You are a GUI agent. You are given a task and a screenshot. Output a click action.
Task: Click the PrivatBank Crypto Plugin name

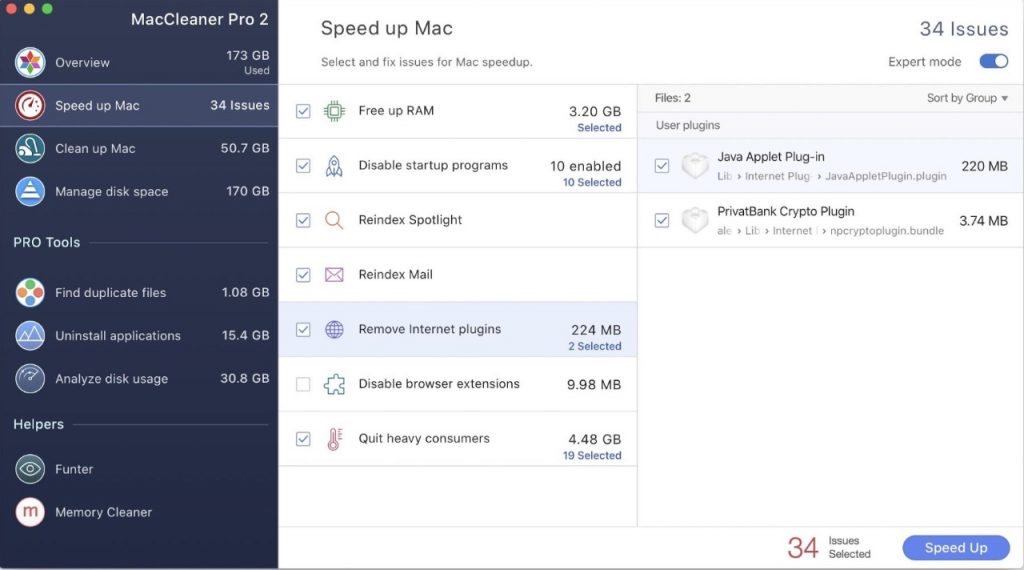point(786,212)
